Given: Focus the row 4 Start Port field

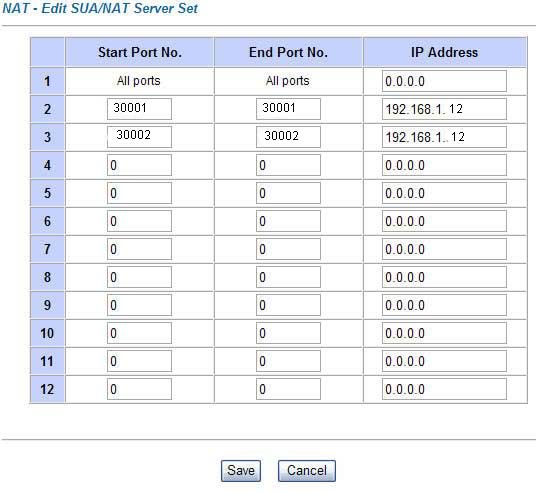Looking at the screenshot, I should pyautogui.click(x=139, y=165).
